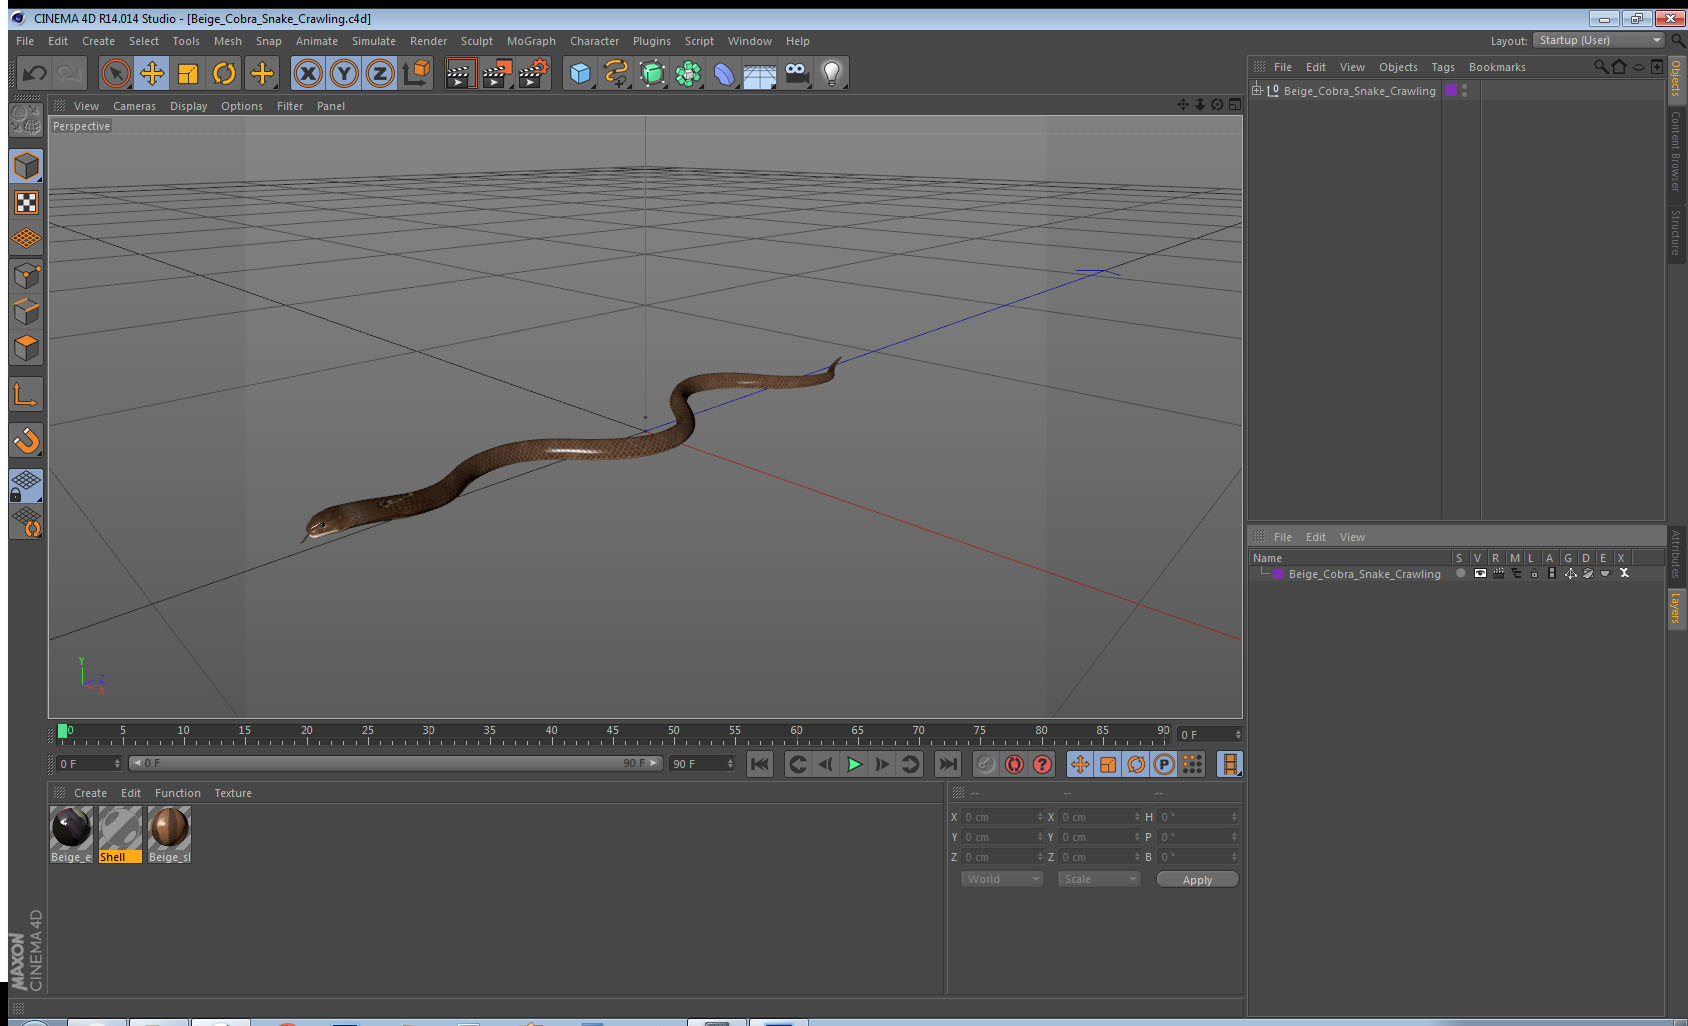Toggle the Z axis lock
Screen dimensions: 1688x1026
pos(380,73)
